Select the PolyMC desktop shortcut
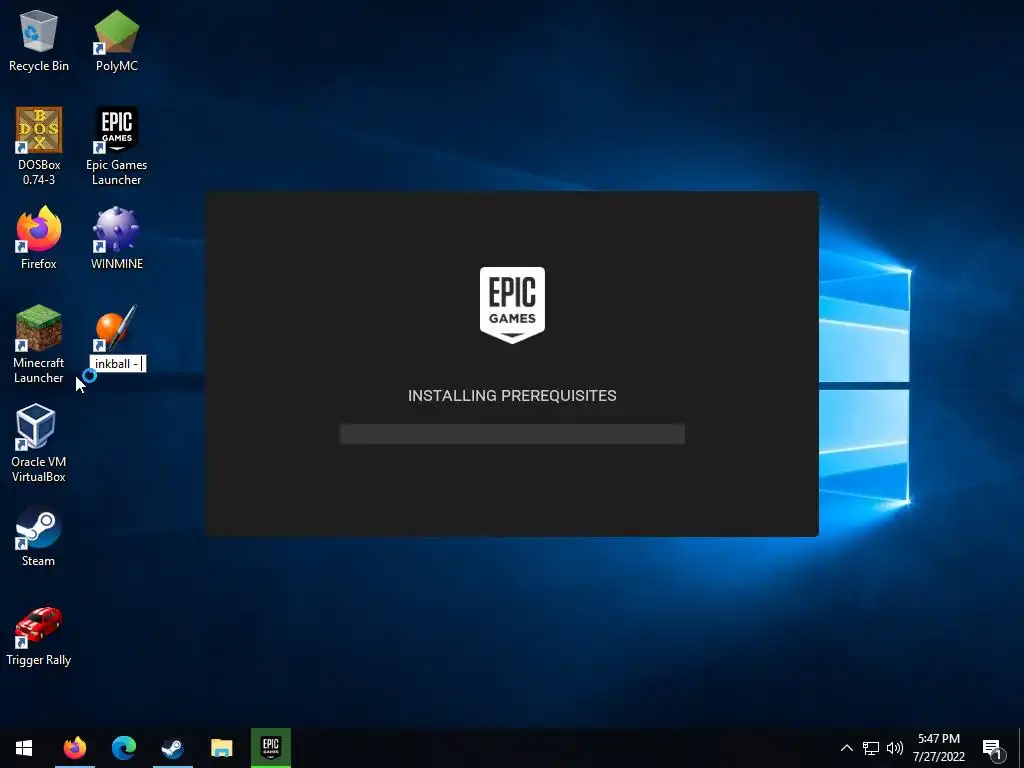Screen dimensions: 1024x768 [x=116, y=41]
